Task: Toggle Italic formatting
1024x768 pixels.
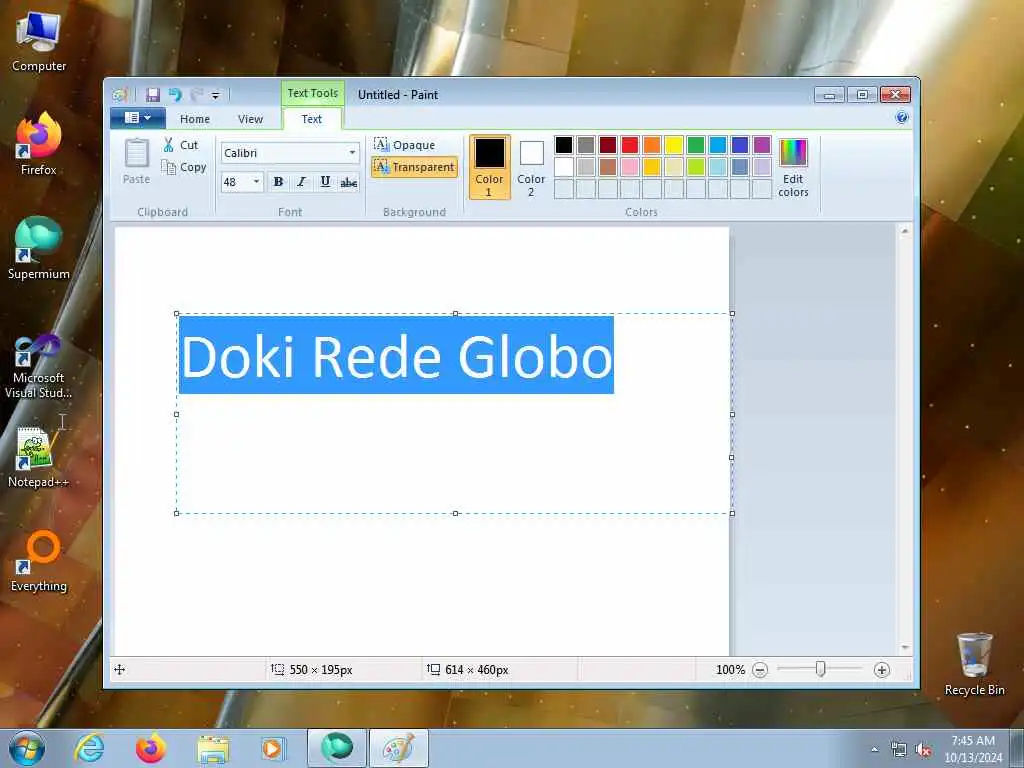Action: coord(301,182)
